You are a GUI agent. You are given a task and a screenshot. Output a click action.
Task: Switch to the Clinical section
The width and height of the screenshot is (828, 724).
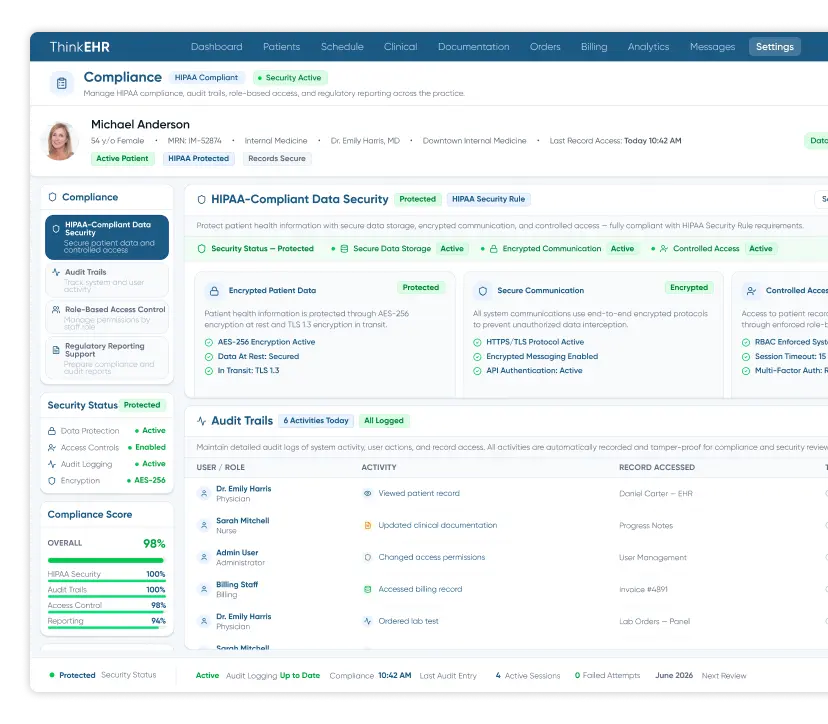(400, 46)
